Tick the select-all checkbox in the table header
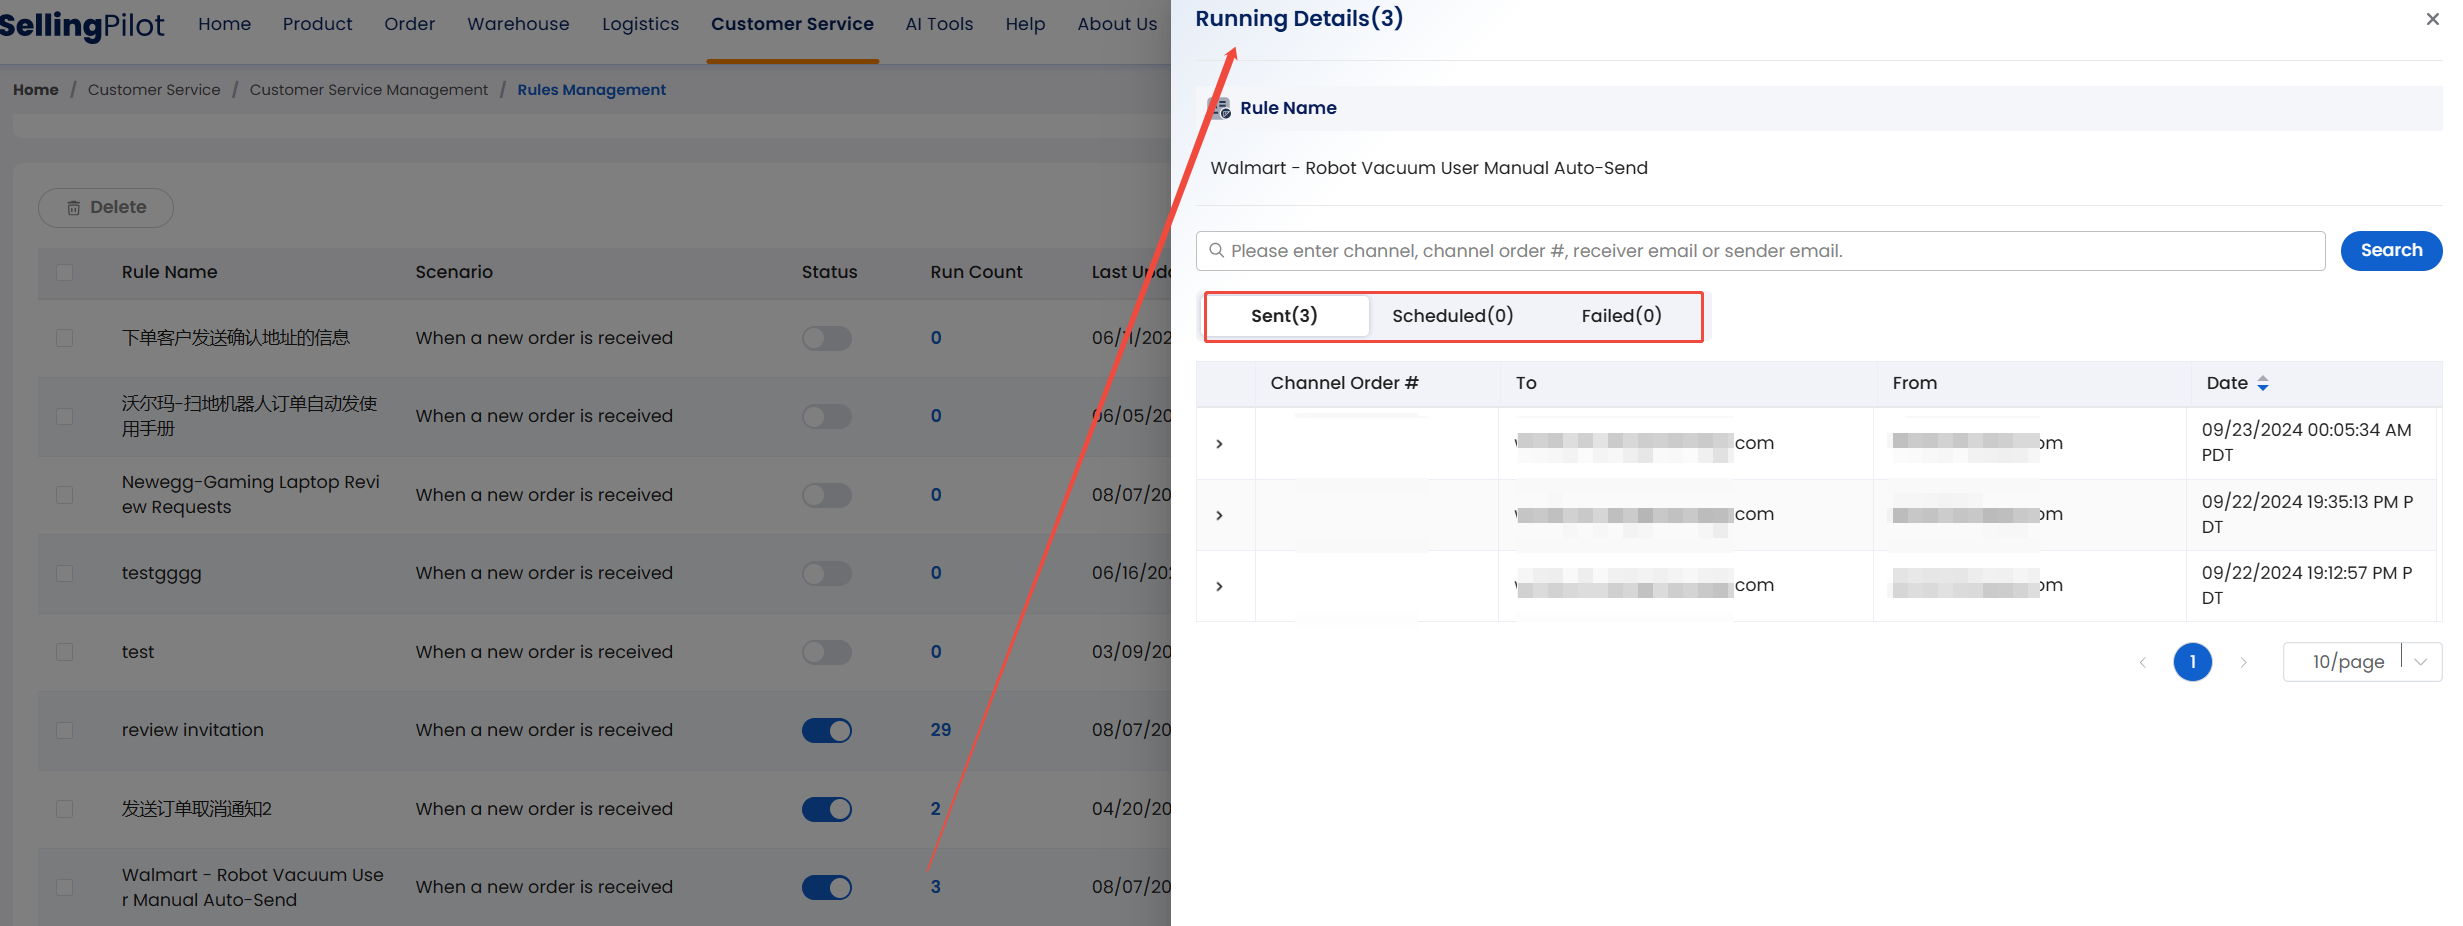Image resolution: width=2463 pixels, height=926 pixels. click(x=65, y=272)
